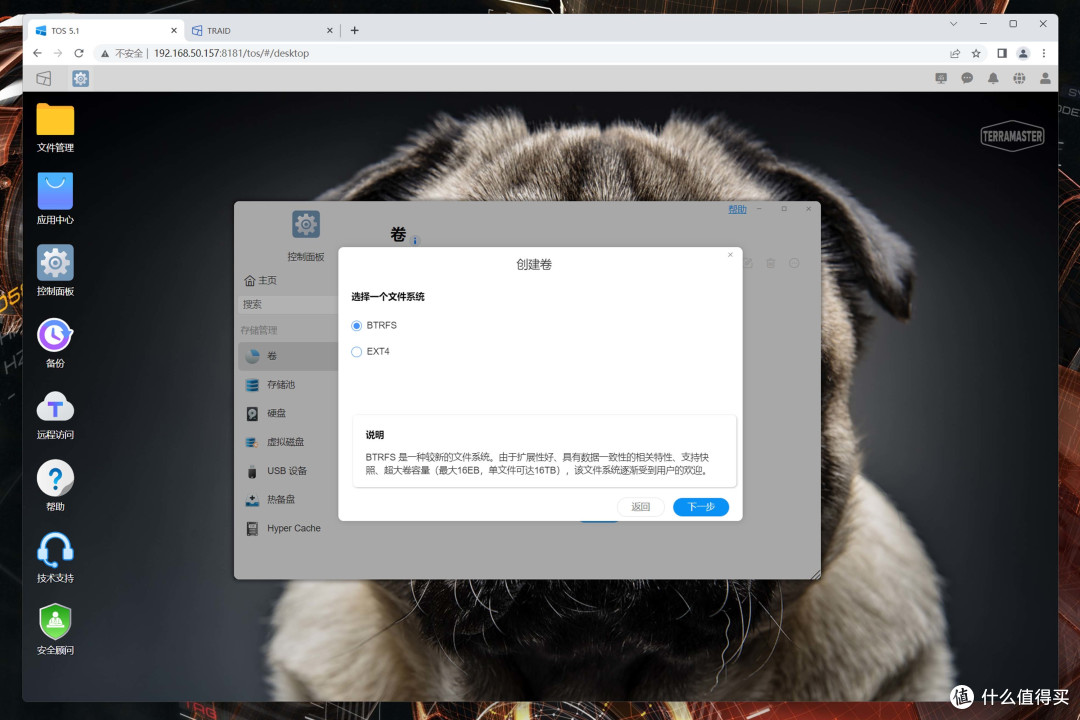Image resolution: width=1080 pixels, height=720 pixels.
Task: Go to 主页 home in control panel
Action: [x=260, y=280]
